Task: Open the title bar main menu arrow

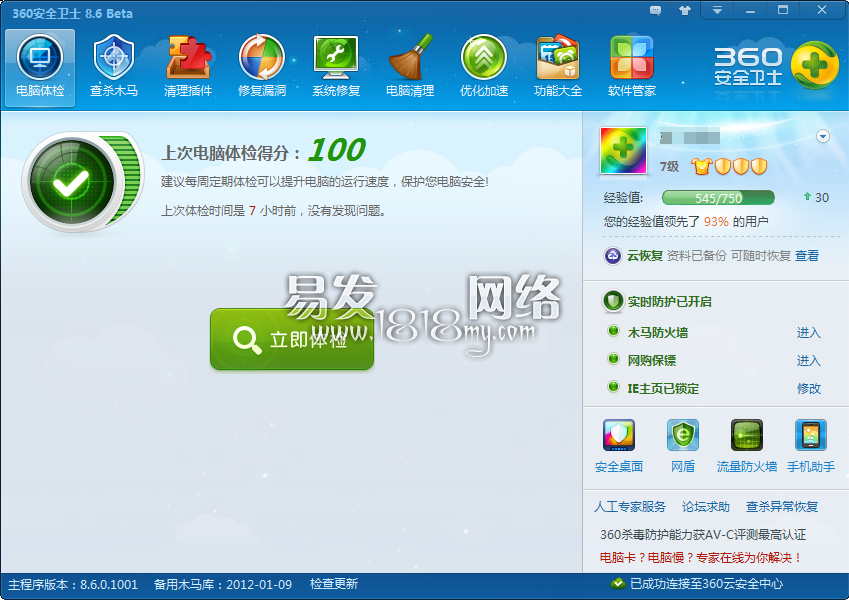Action: [717, 10]
